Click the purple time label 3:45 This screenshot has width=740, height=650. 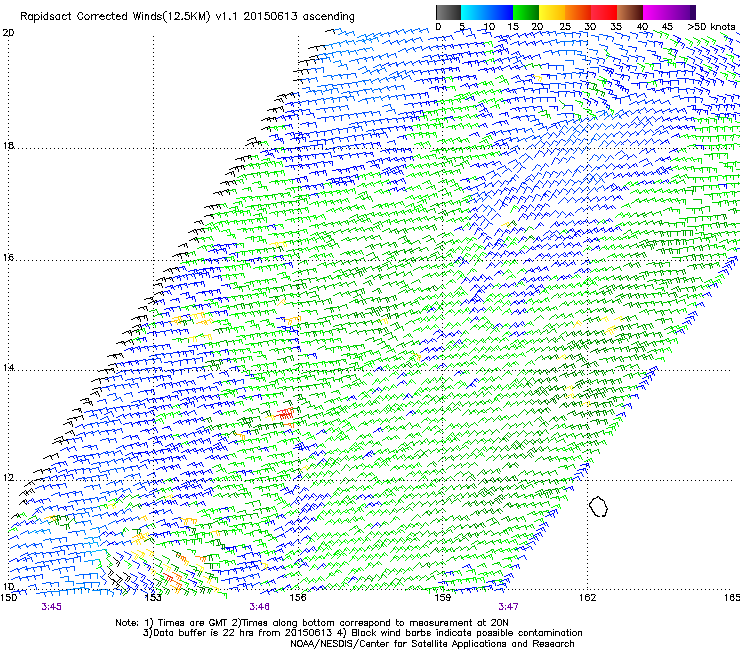pos(51,607)
